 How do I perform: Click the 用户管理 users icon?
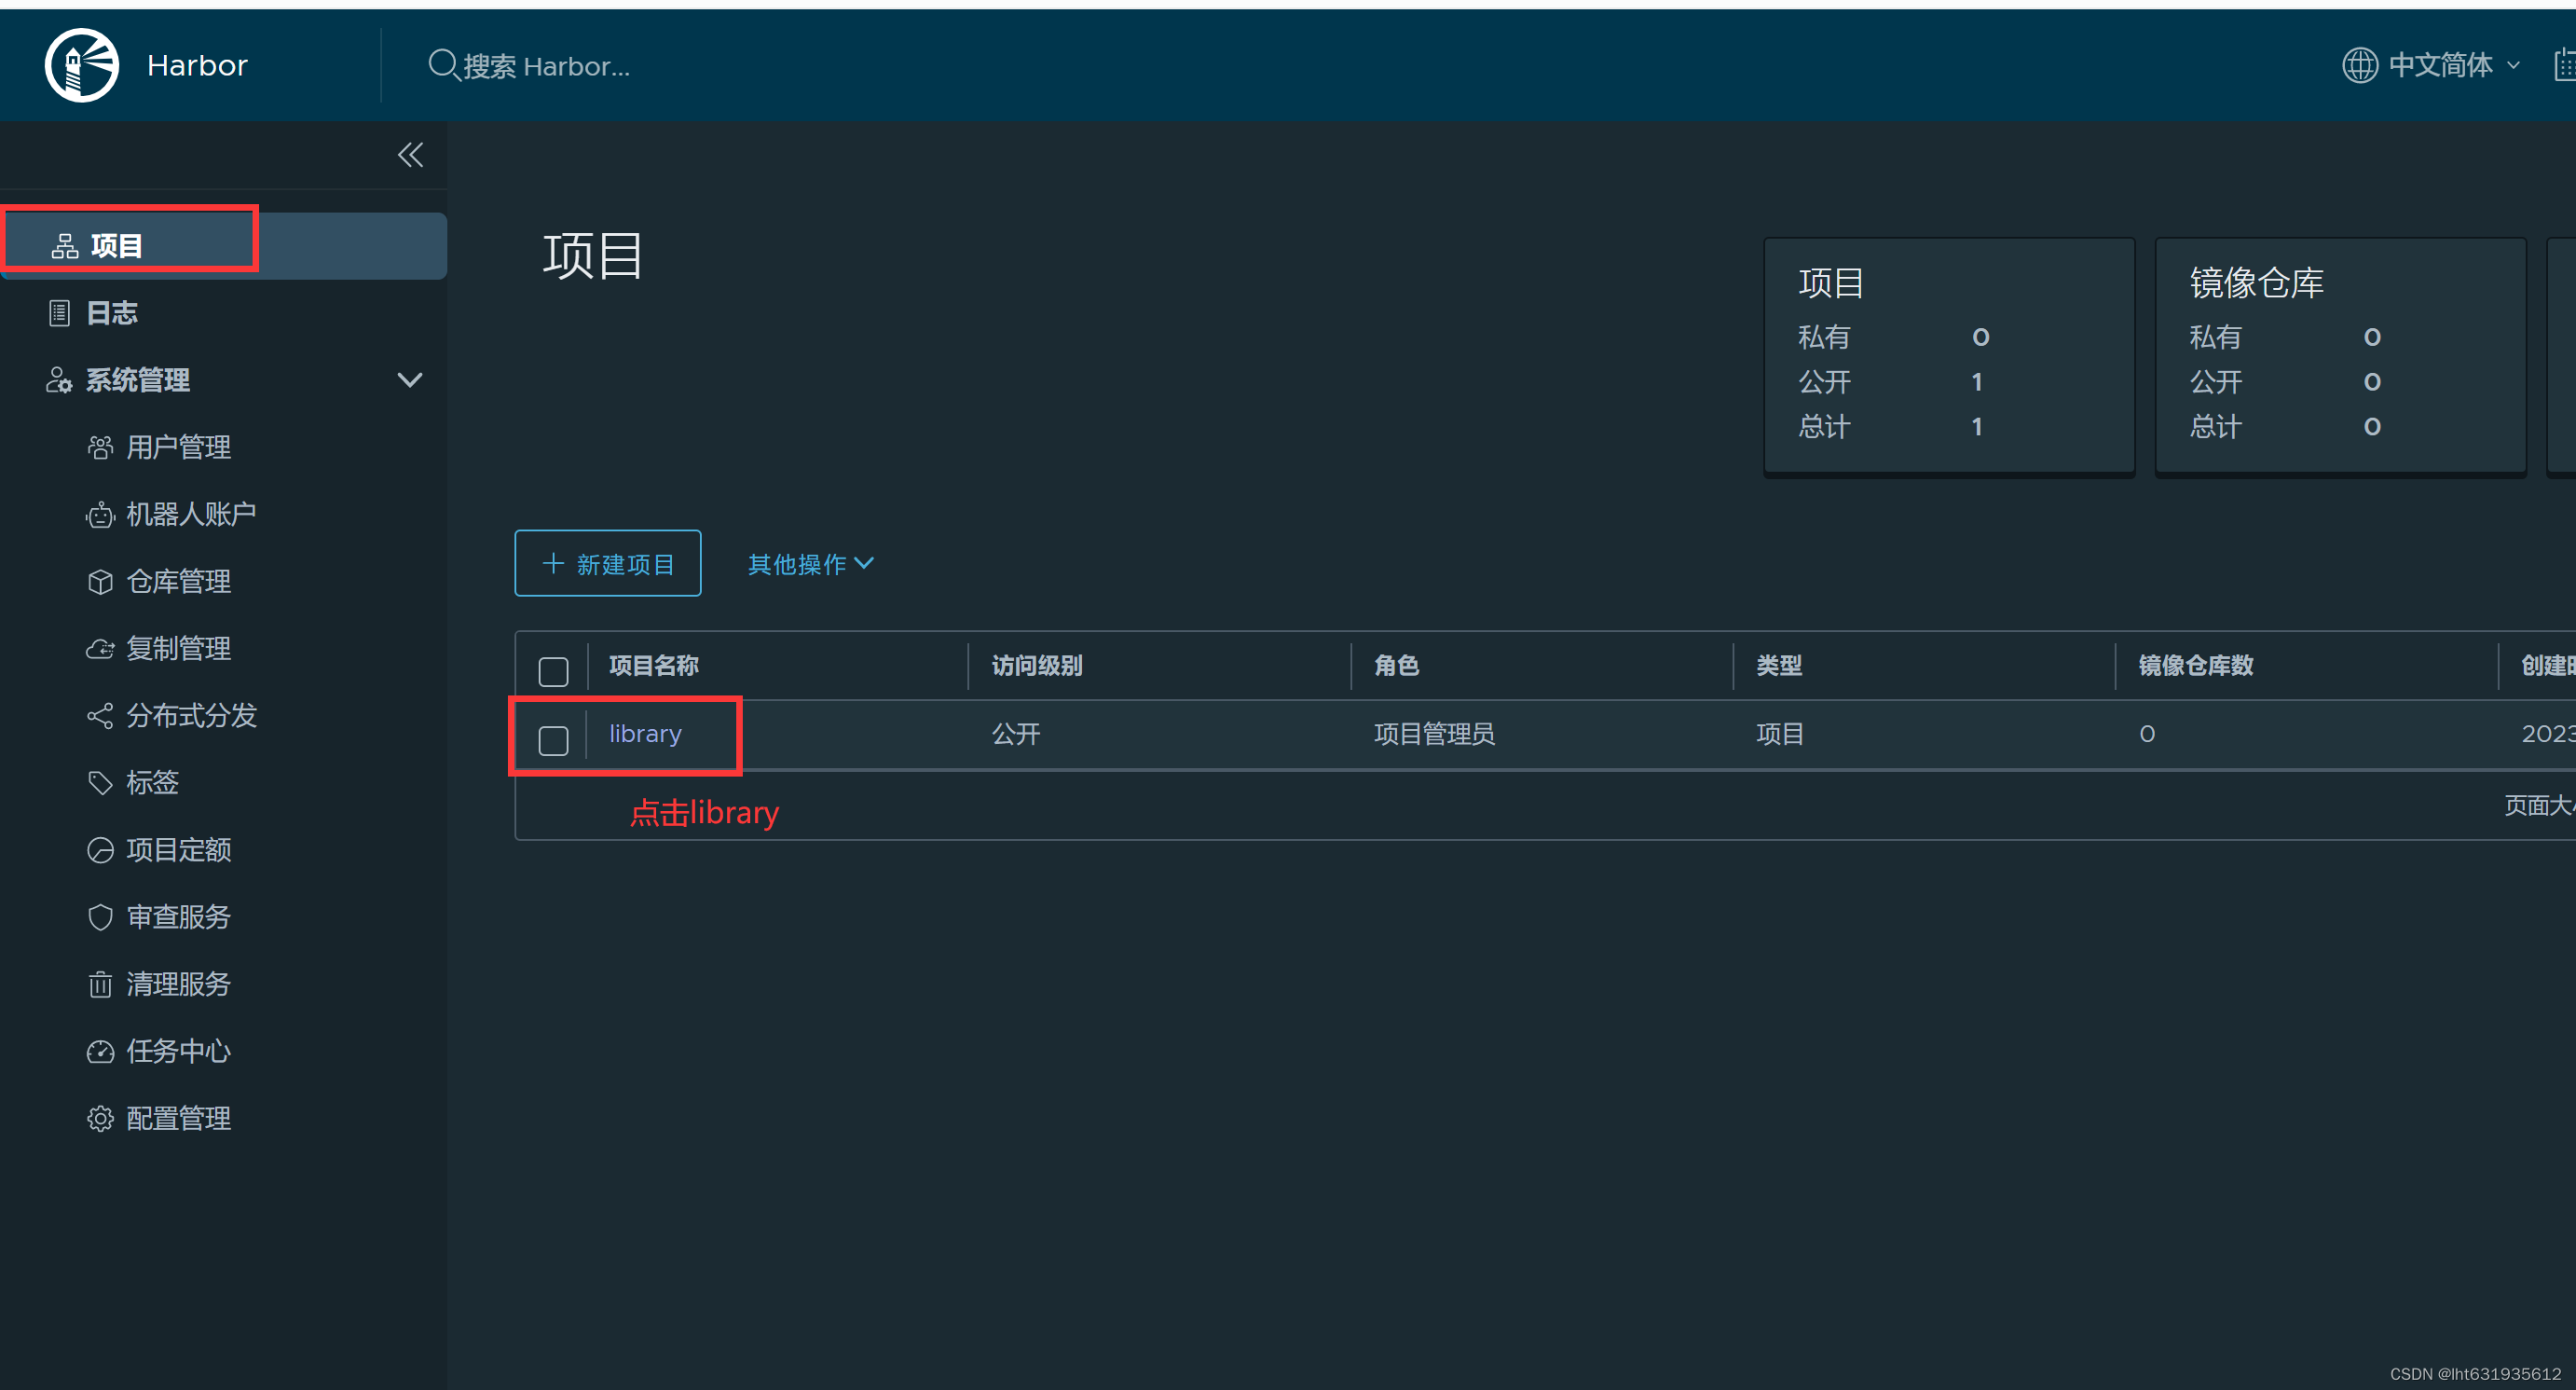pyautogui.click(x=100, y=447)
